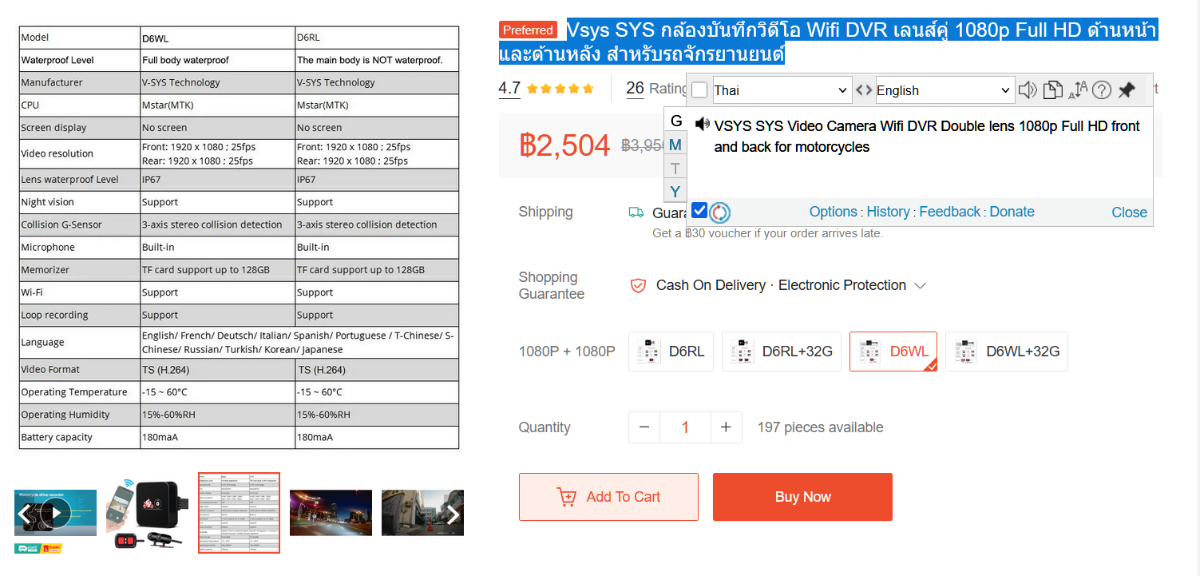This screenshot has height=576, width=1200.
Task: Click the circular refresh icon in popup footer
Action: click(x=720, y=212)
